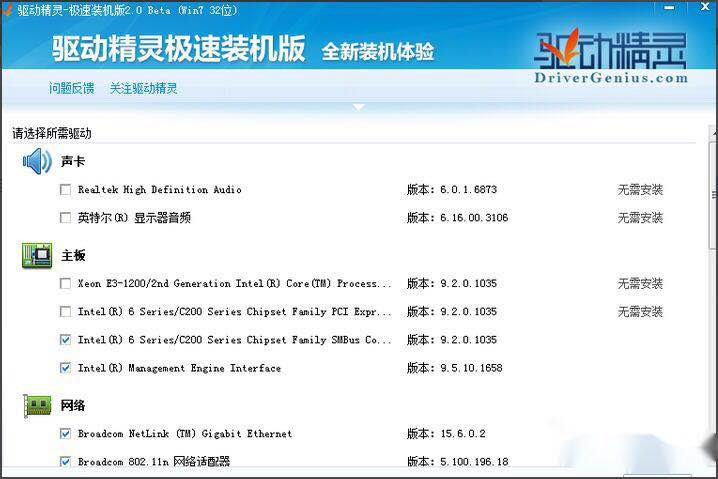Expand the header panel down arrow
Screen dimensions: 718x479
[359, 107]
